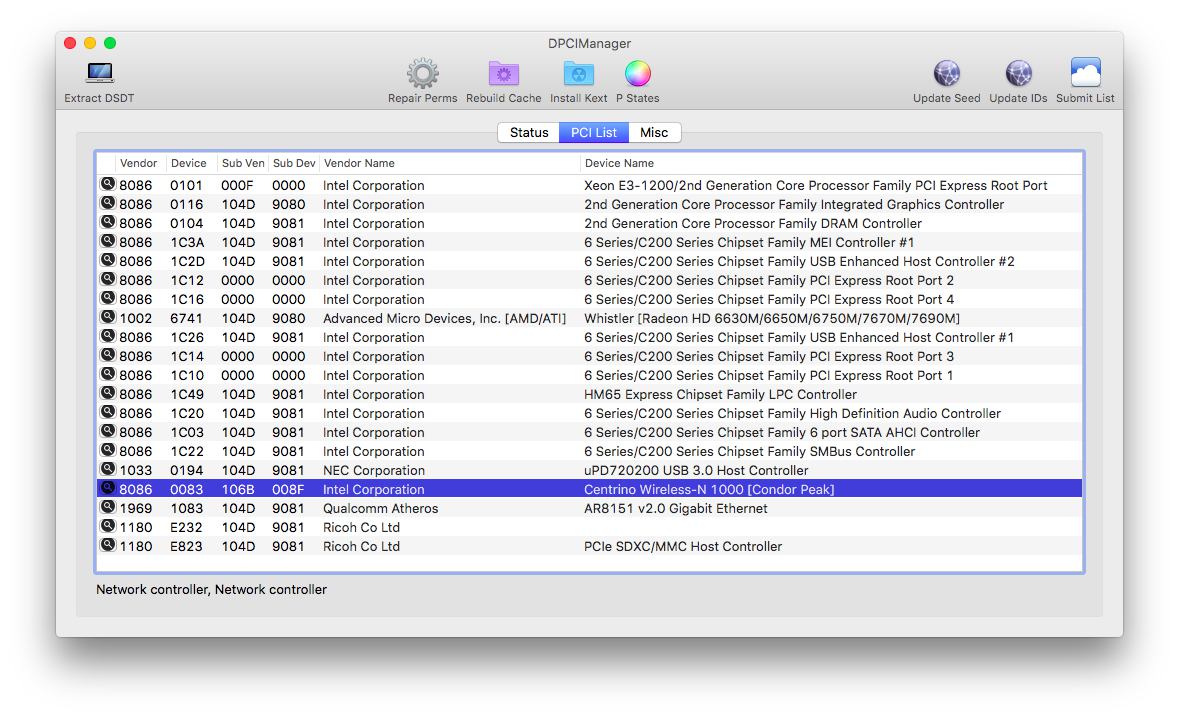Click search icon for High Definition Audio Controller row

108,412
